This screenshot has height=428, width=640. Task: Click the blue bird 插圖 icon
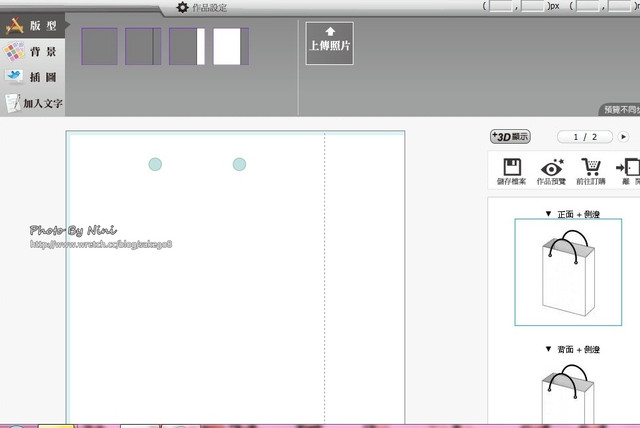[x=14, y=76]
